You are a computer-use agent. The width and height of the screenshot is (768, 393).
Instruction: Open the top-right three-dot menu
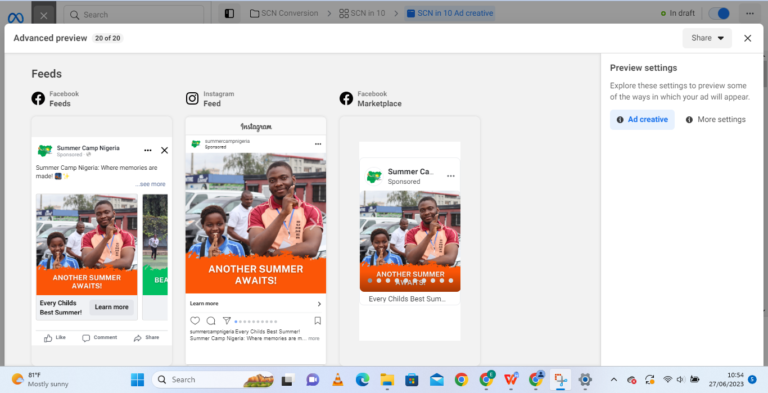750,13
